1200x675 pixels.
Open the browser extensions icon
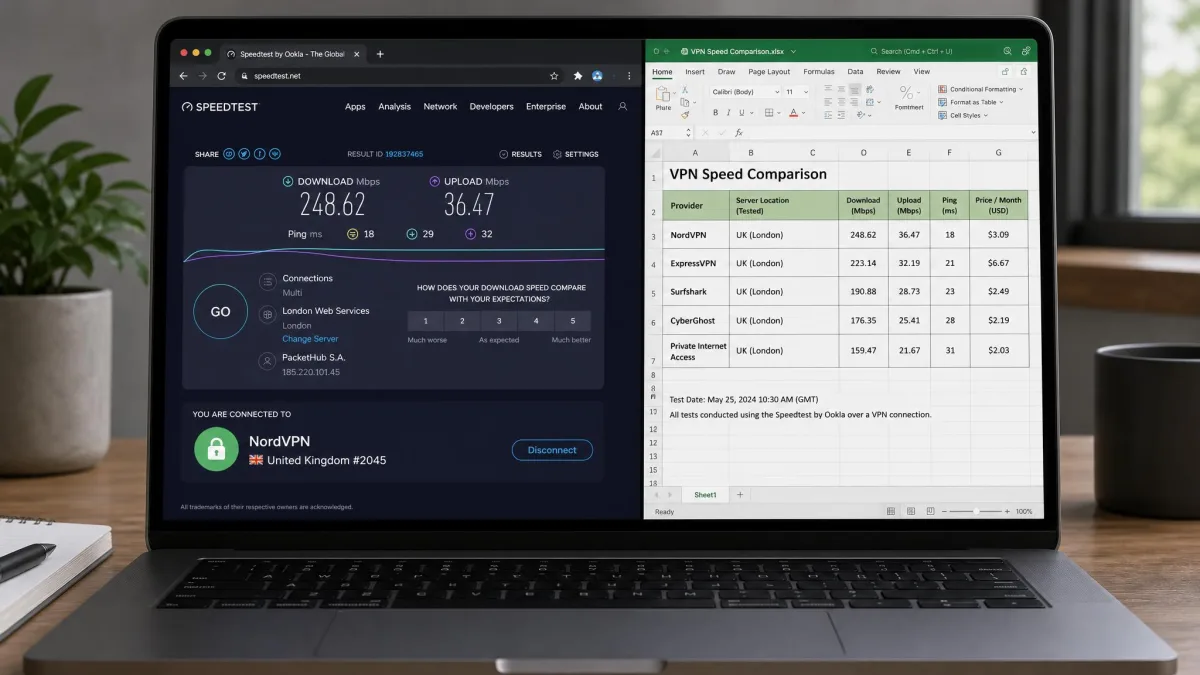[578, 75]
